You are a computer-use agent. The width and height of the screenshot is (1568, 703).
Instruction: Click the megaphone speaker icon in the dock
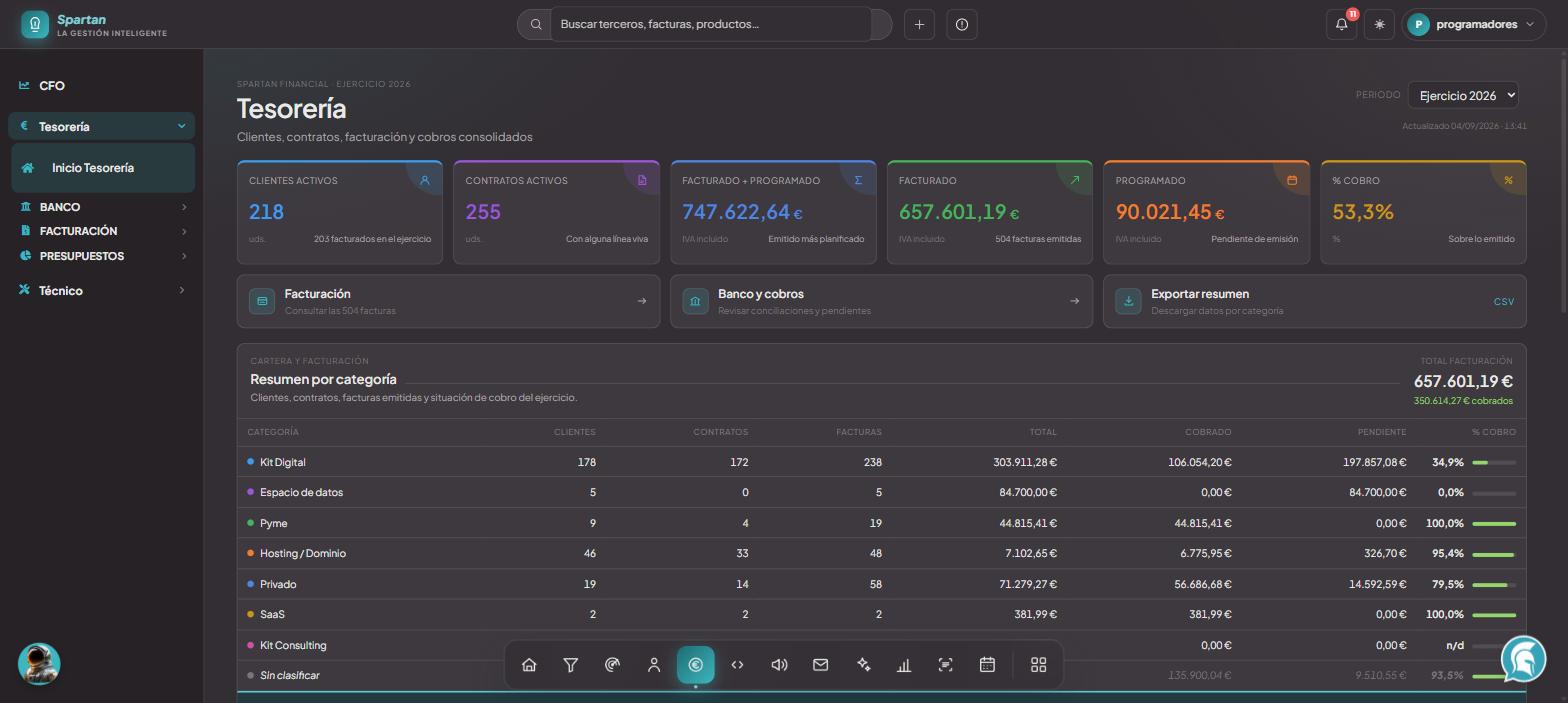tap(779, 665)
